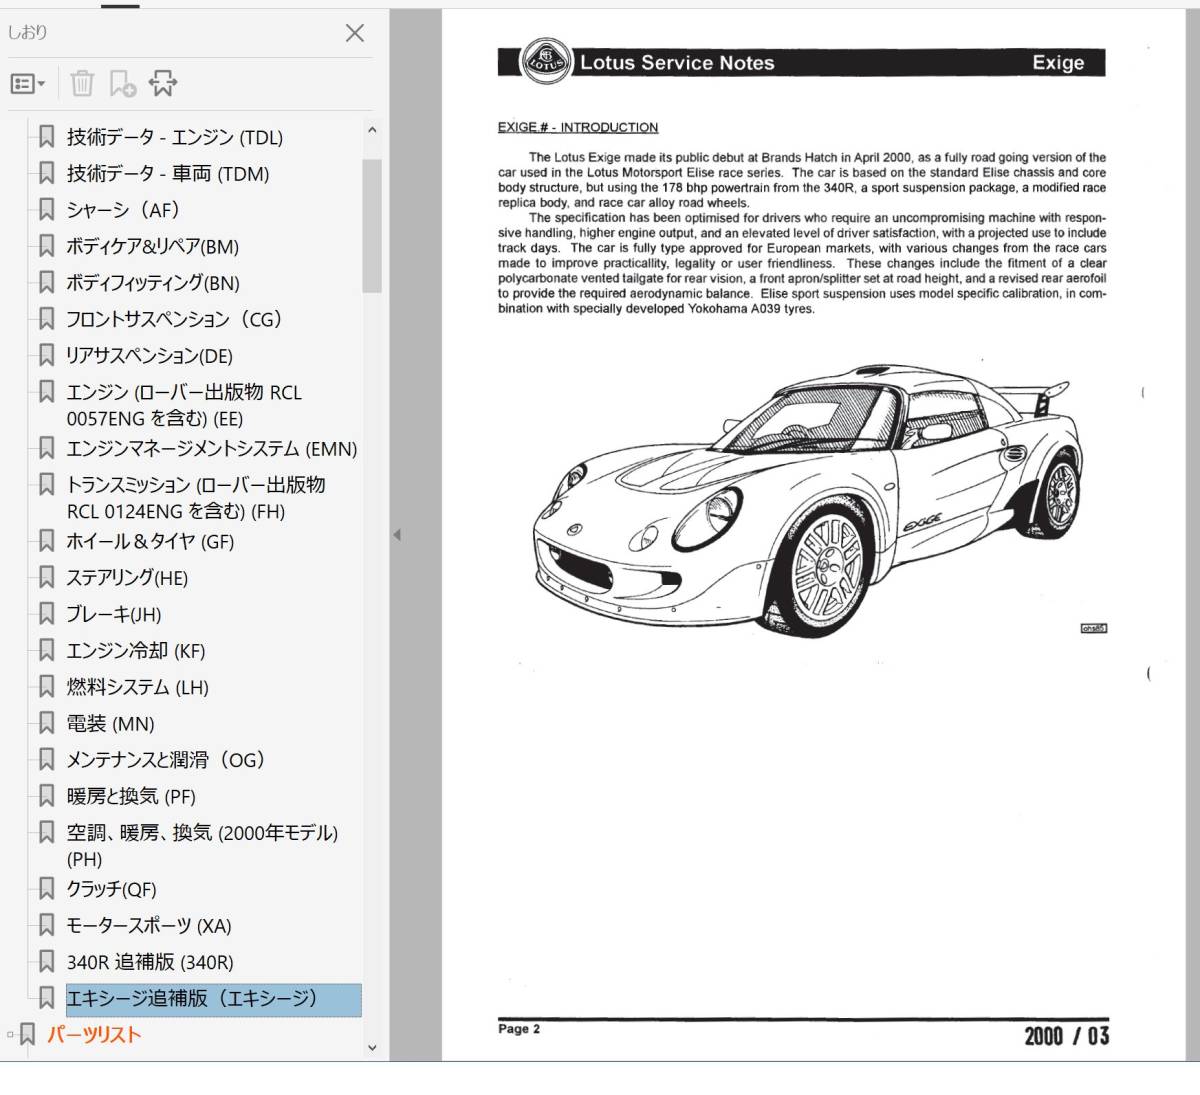Open 燃料システム (LH) bookmark
Viewport: 1200px width, 1095px height.
tap(138, 688)
